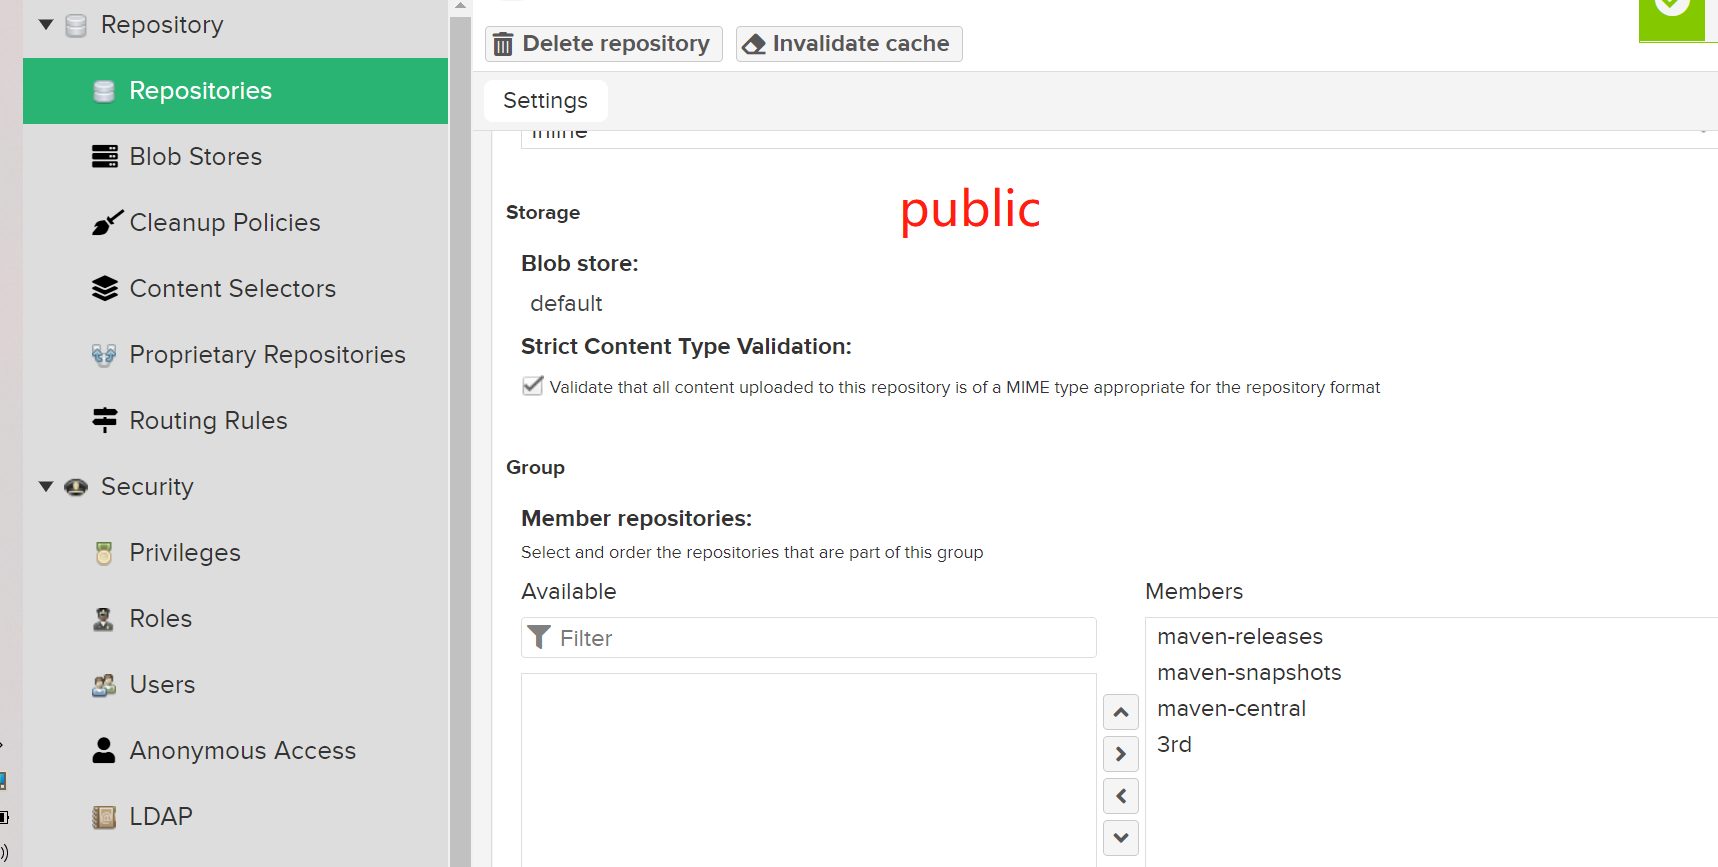Click the filter funnel icon

pos(539,637)
